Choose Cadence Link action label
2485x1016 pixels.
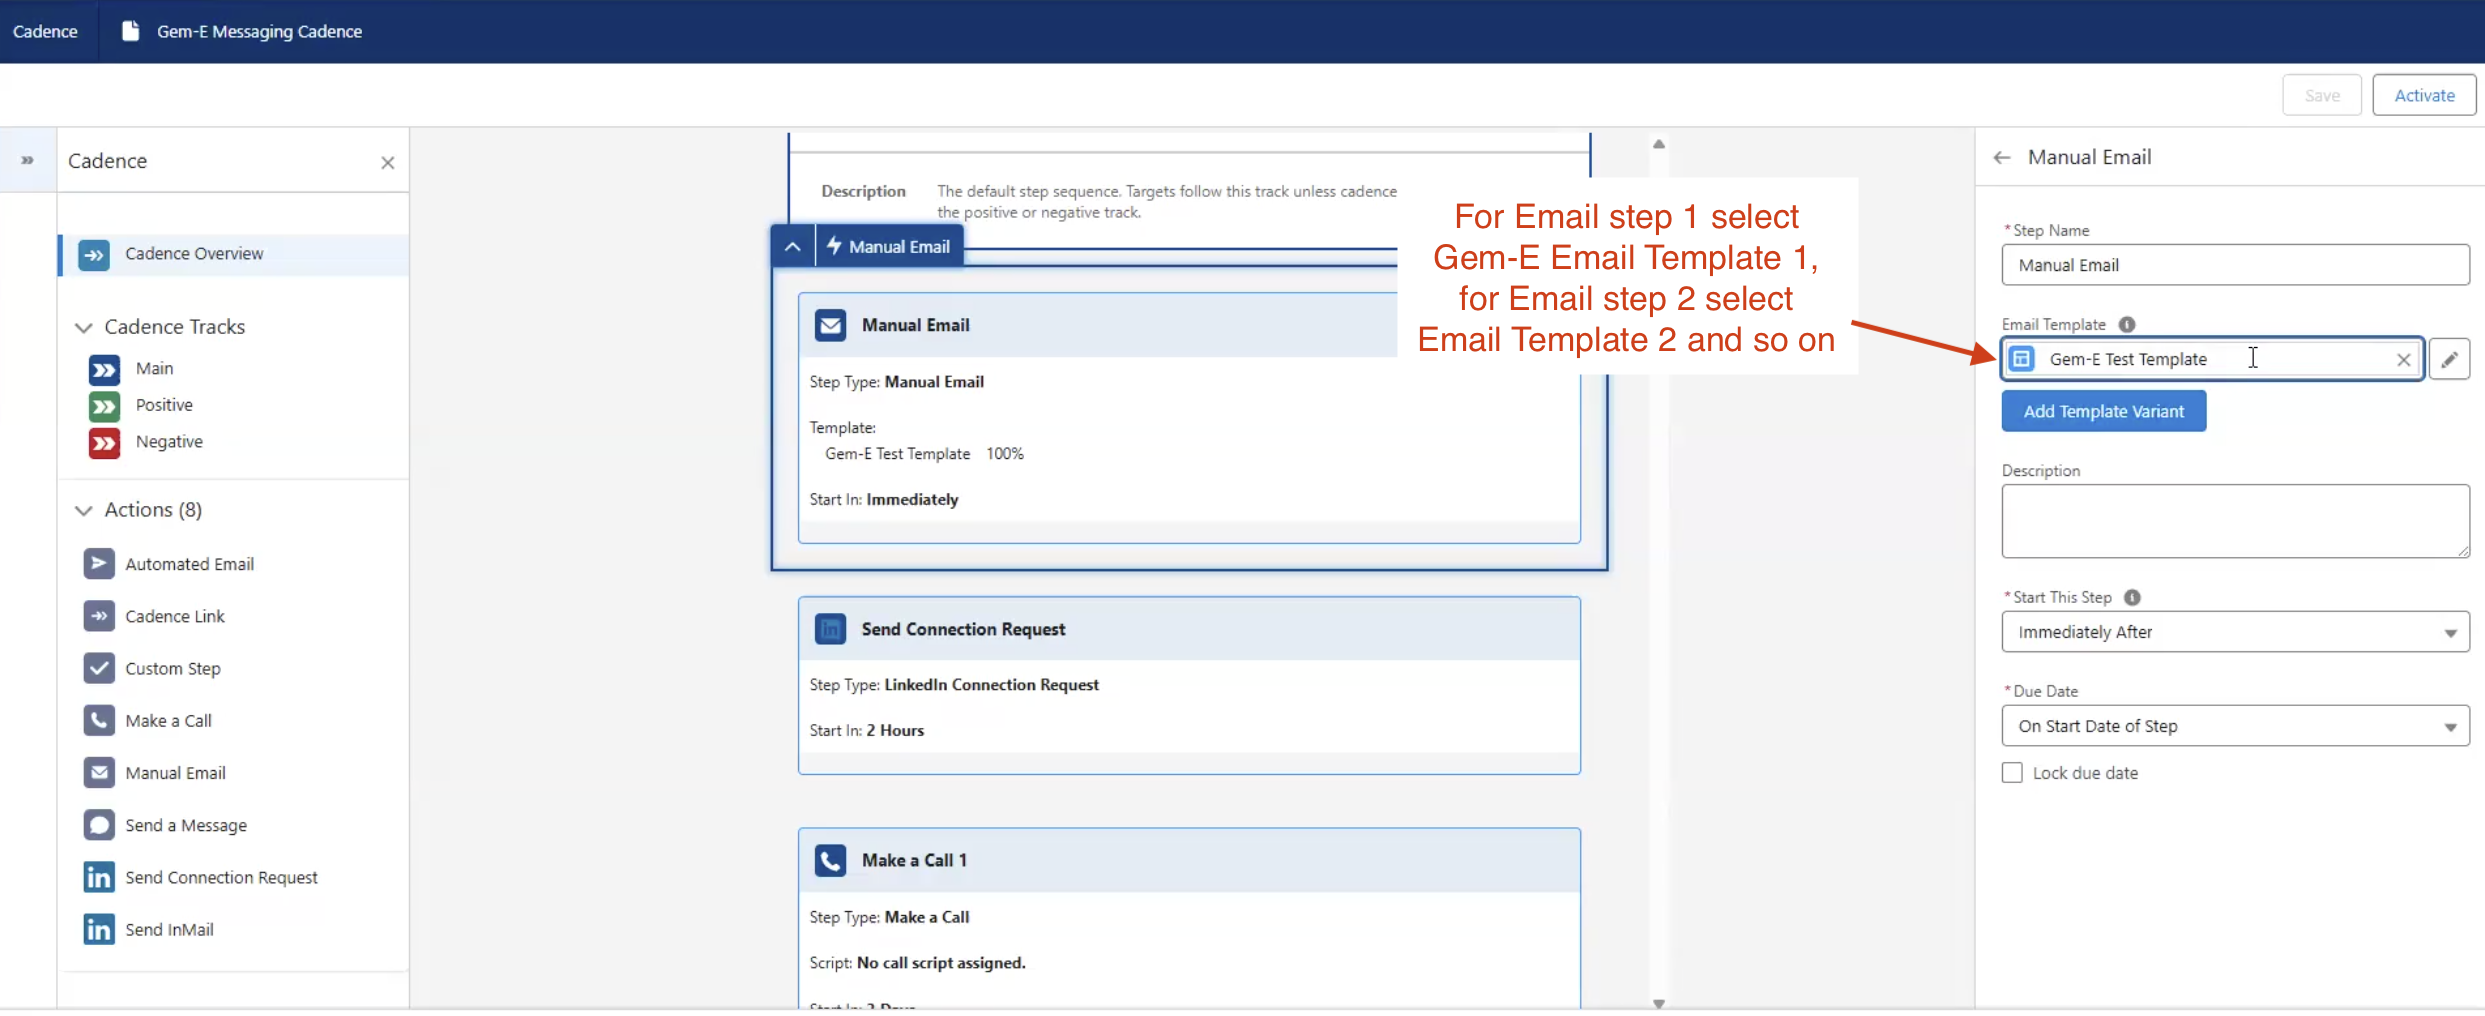pos(175,616)
